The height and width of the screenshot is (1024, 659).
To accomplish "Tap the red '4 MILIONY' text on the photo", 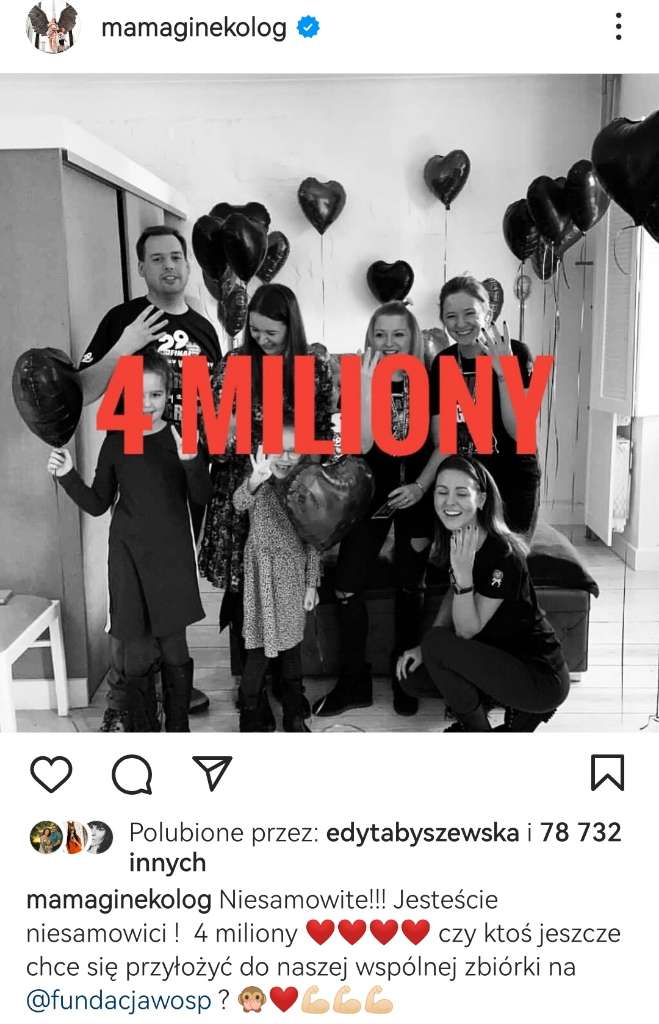I will [325, 406].
